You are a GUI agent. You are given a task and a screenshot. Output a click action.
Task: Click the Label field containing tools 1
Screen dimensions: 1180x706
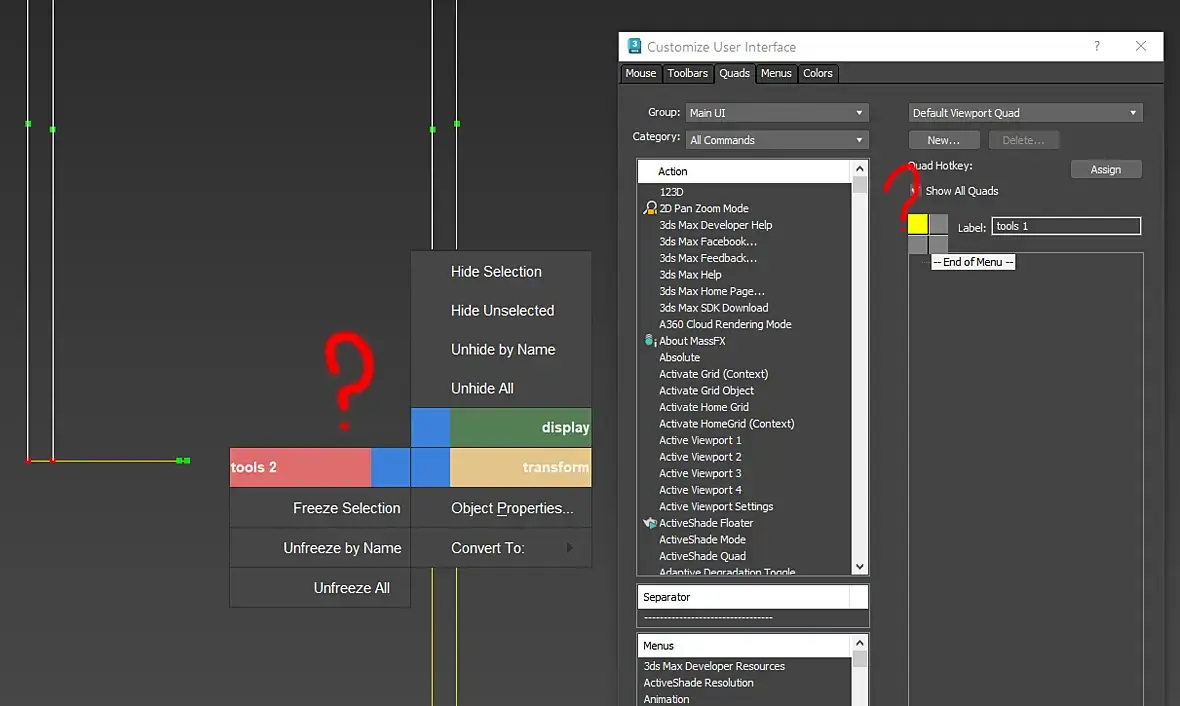pyautogui.click(x=1066, y=226)
